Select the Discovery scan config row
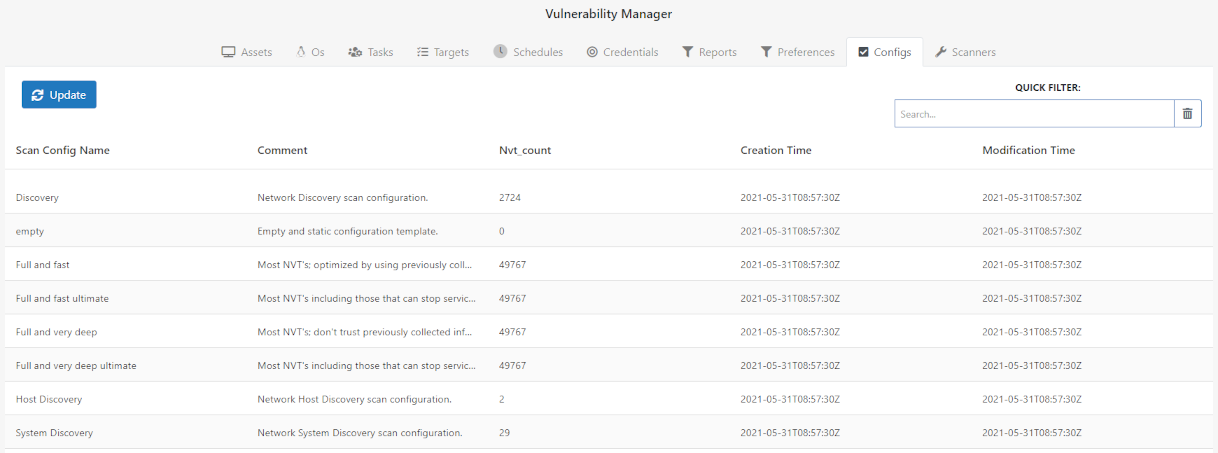This screenshot has width=1218, height=453. pos(609,197)
